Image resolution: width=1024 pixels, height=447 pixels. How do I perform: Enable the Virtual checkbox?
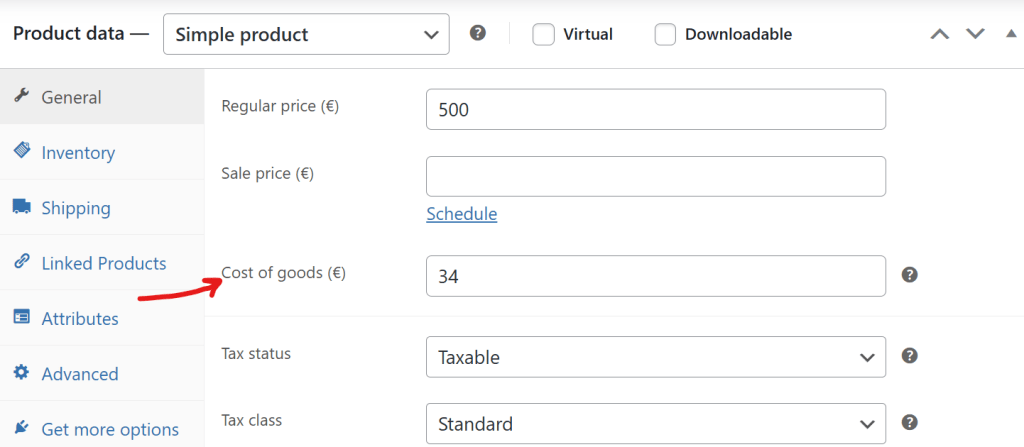[543, 35]
